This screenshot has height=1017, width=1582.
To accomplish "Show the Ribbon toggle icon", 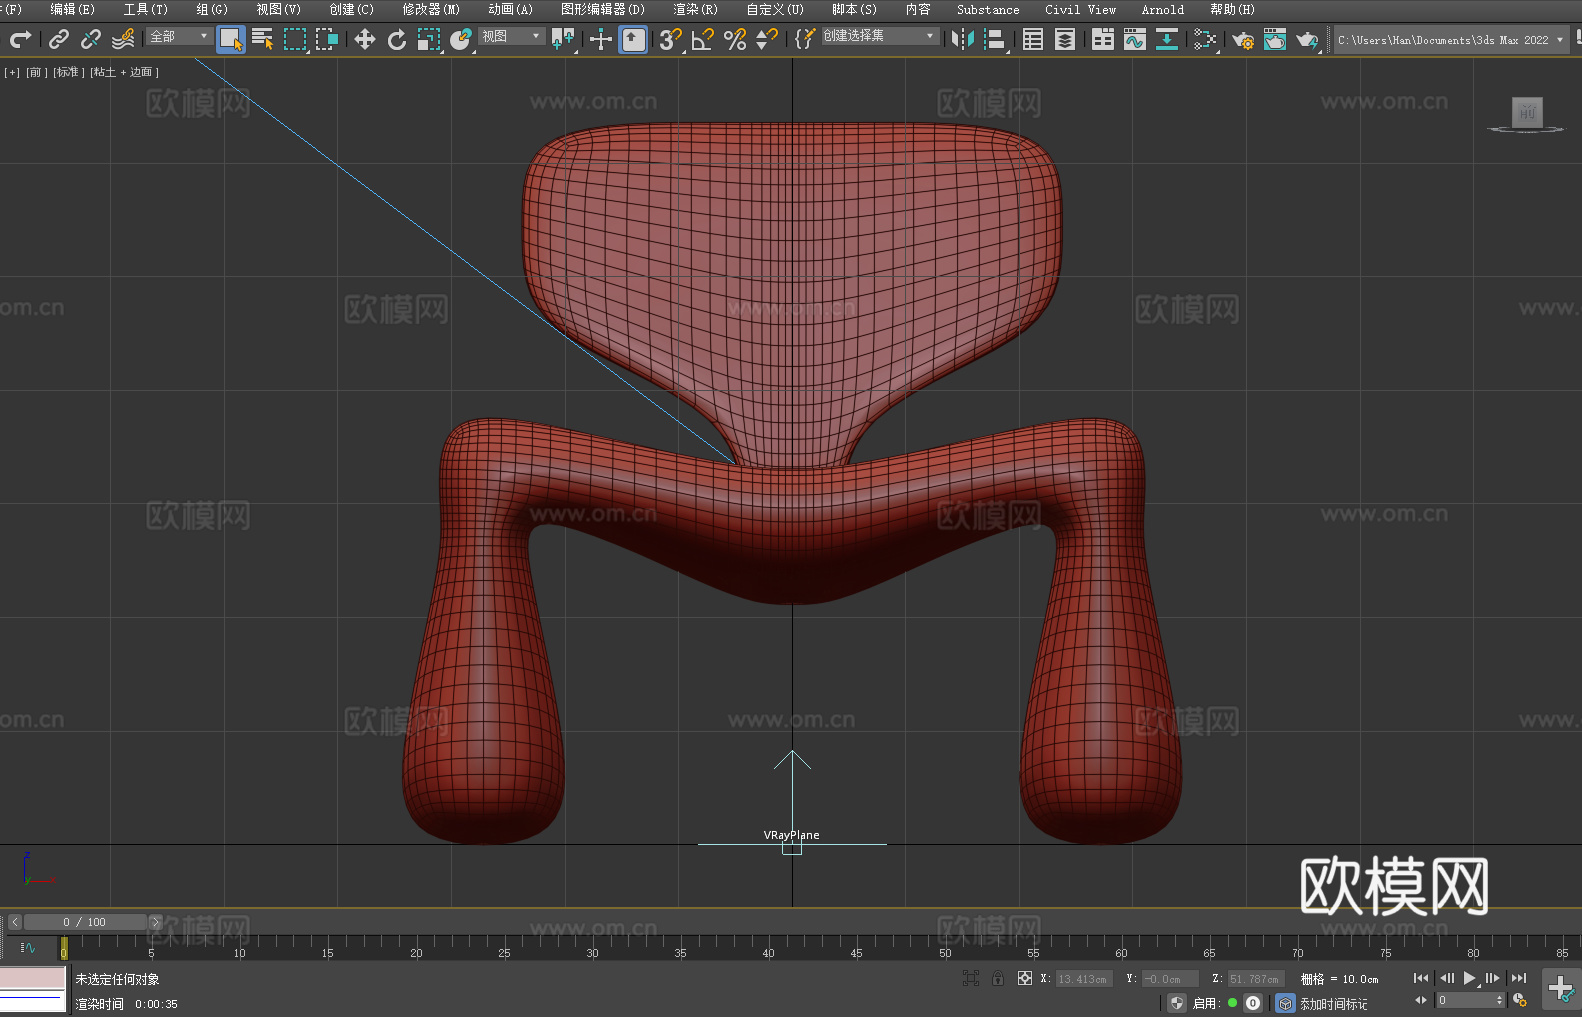I will point(1103,39).
